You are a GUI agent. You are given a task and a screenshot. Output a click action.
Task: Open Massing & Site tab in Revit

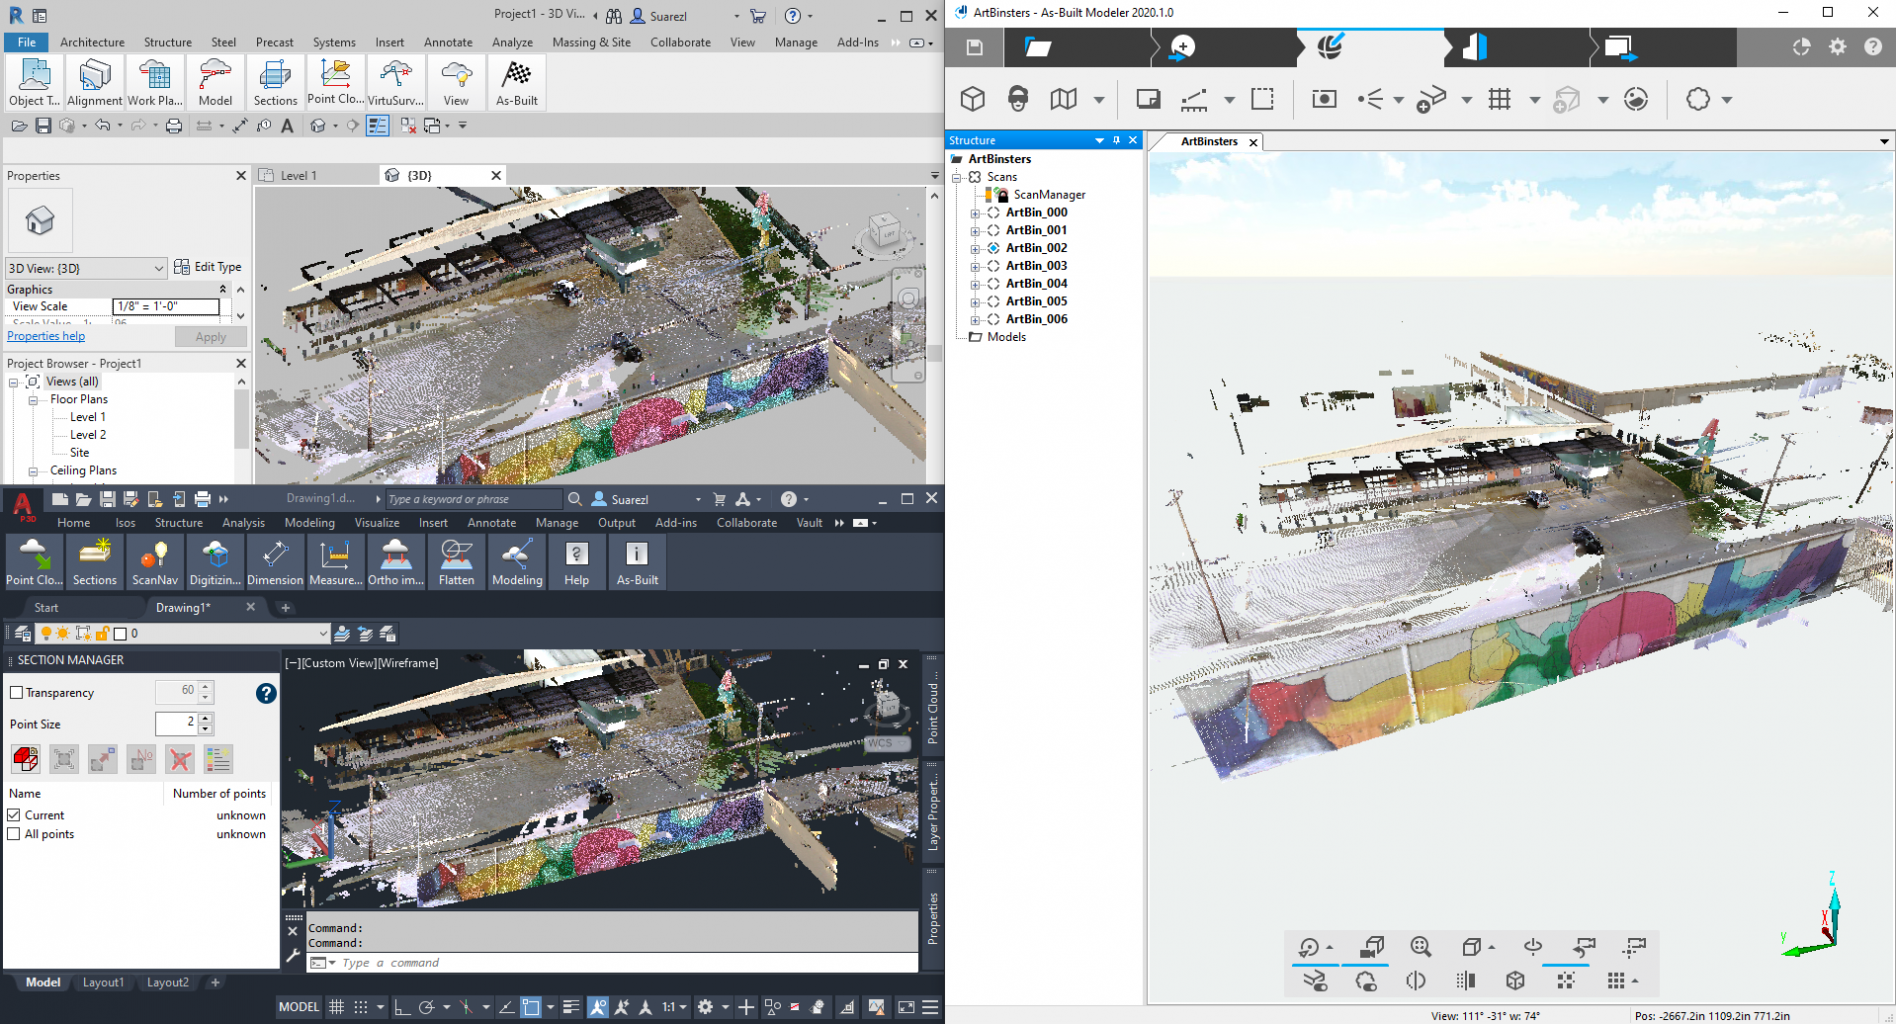click(591, 42)
